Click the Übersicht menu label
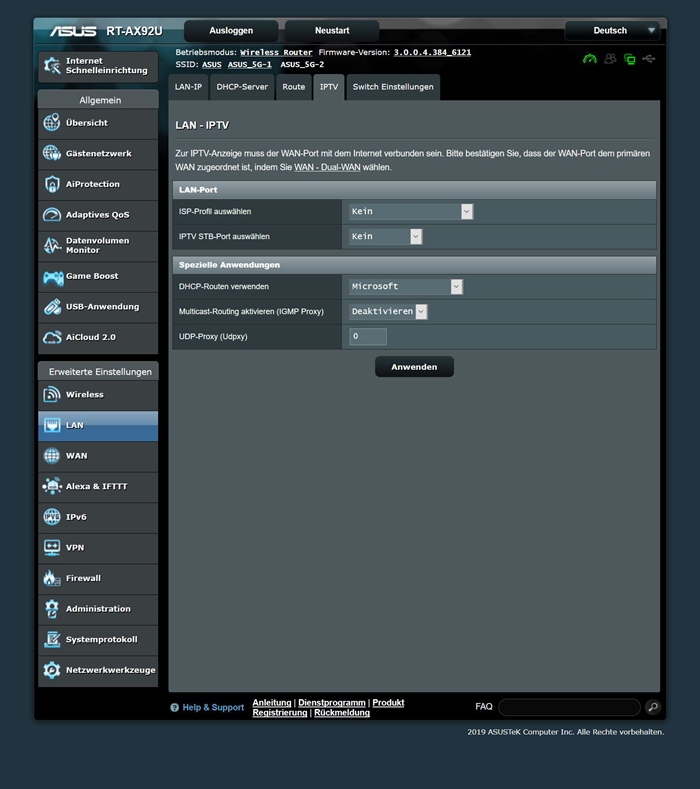This screenshot has height=789, width=700. point(87,123)
